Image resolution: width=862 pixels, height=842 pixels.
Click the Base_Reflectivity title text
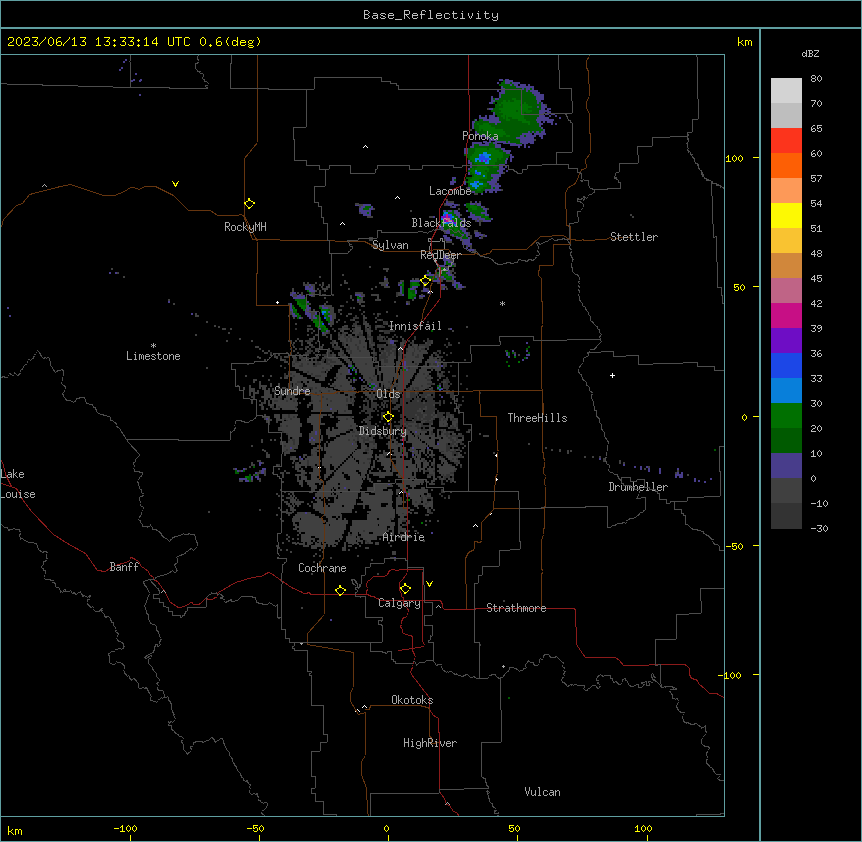(x=431, y=15)
